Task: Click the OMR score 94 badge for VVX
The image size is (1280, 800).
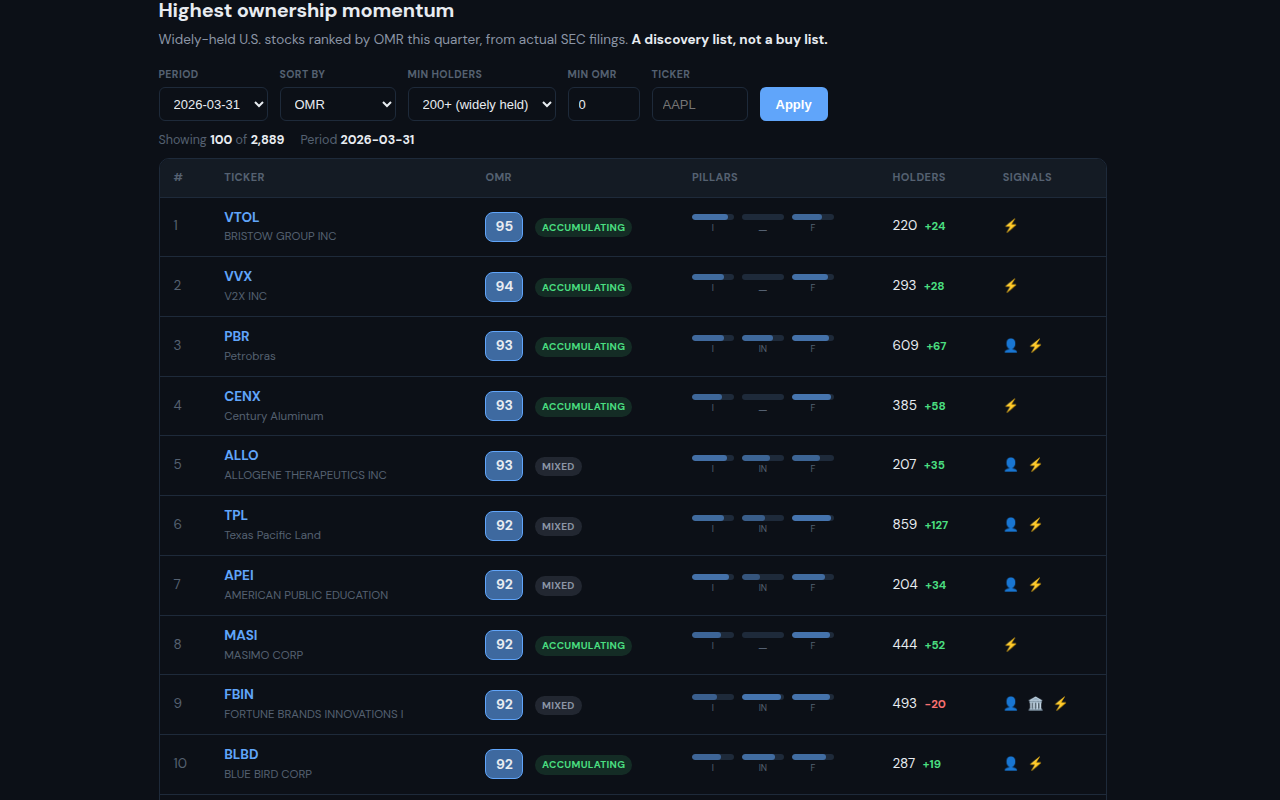Action: (x=504, y=287)
